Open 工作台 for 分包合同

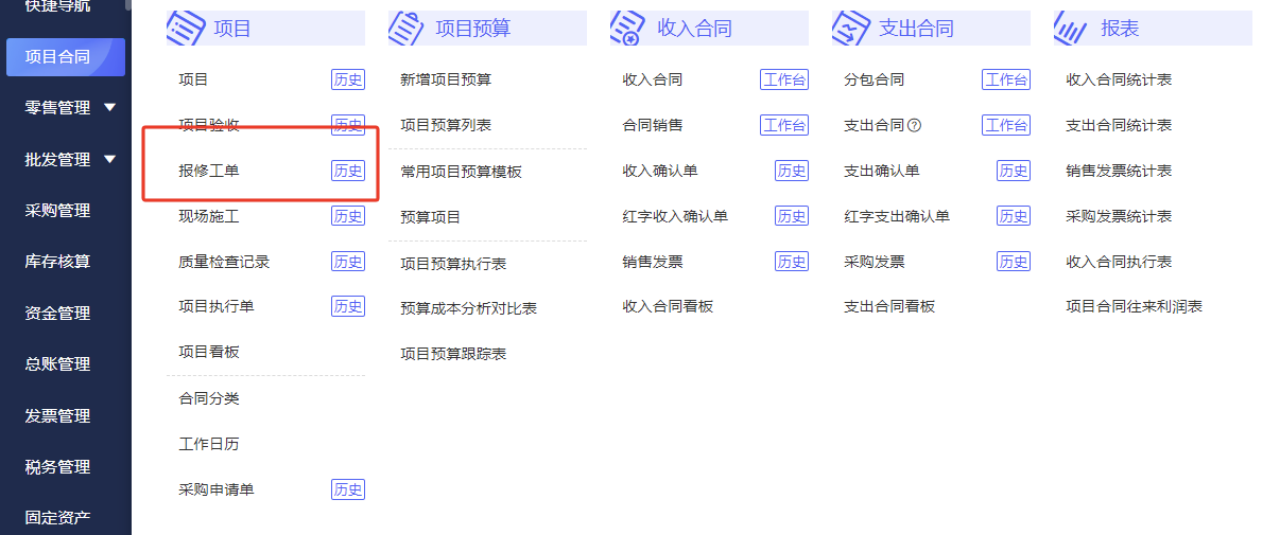[1006, 80]
